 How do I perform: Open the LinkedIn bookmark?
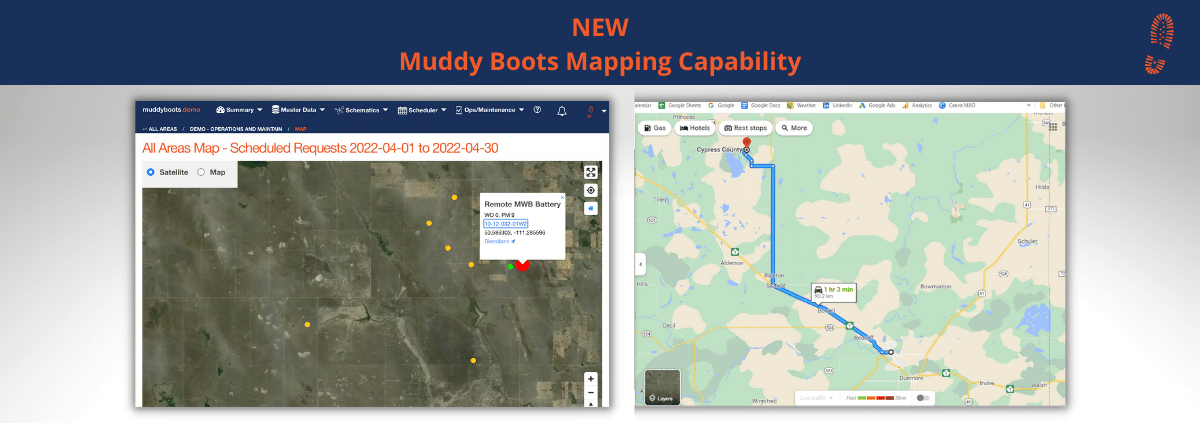tap(837, 104)
